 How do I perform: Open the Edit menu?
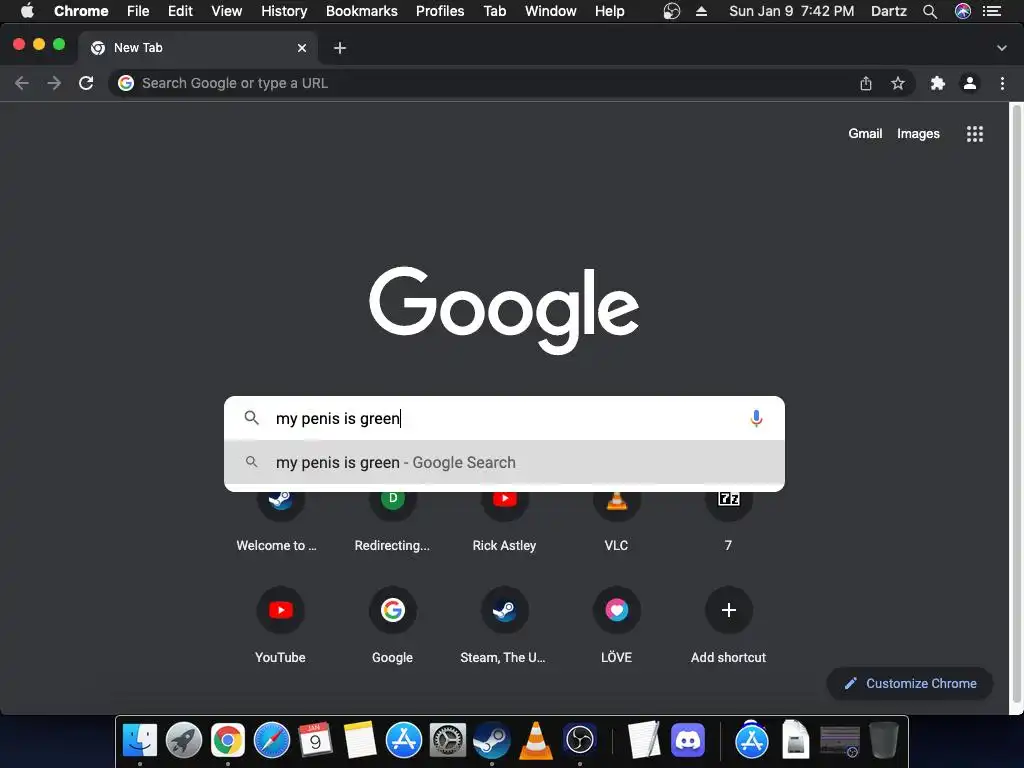[x=180, y=11]
